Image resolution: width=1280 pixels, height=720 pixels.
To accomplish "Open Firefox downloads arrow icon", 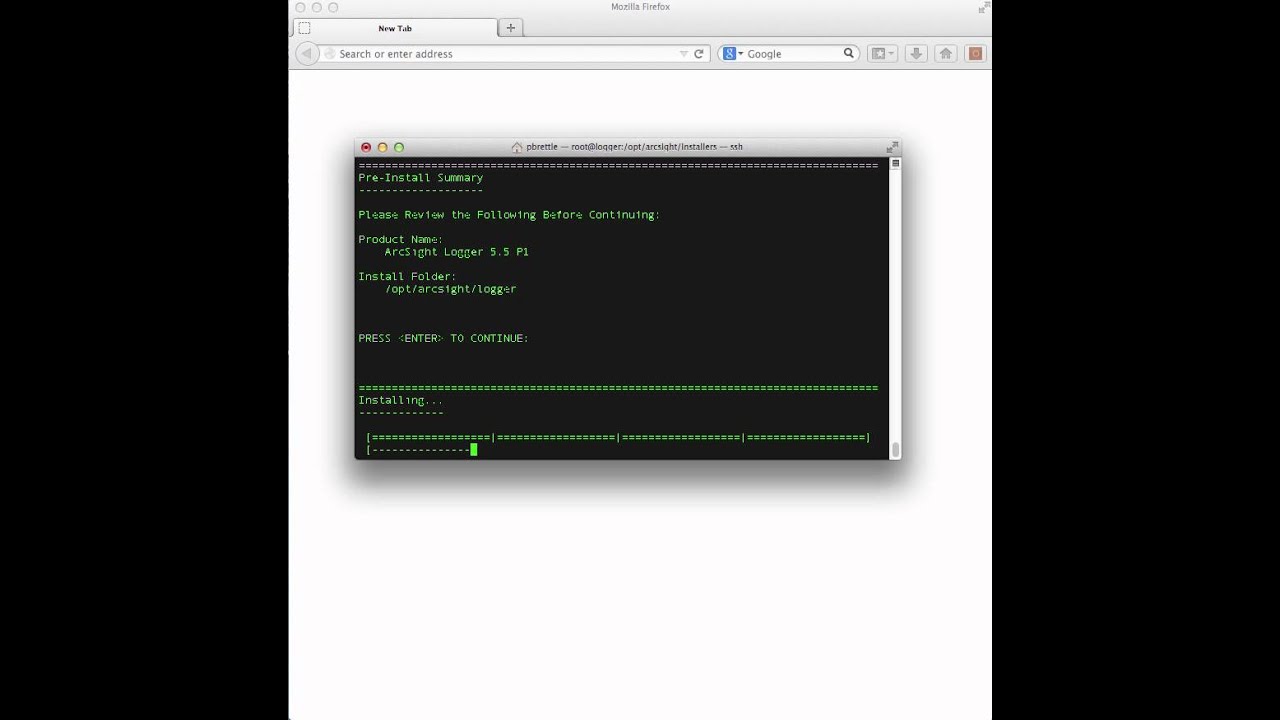I will tap(916, 54).
